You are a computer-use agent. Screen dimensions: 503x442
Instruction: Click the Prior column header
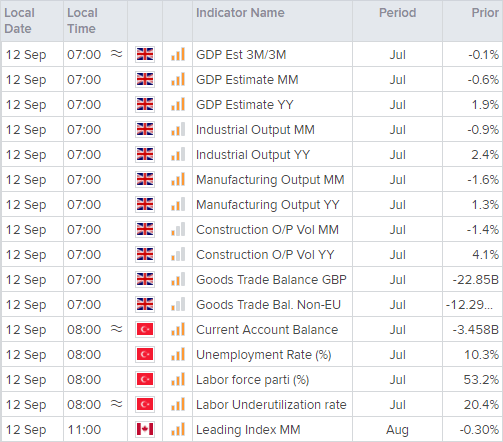tap(485, 13)
